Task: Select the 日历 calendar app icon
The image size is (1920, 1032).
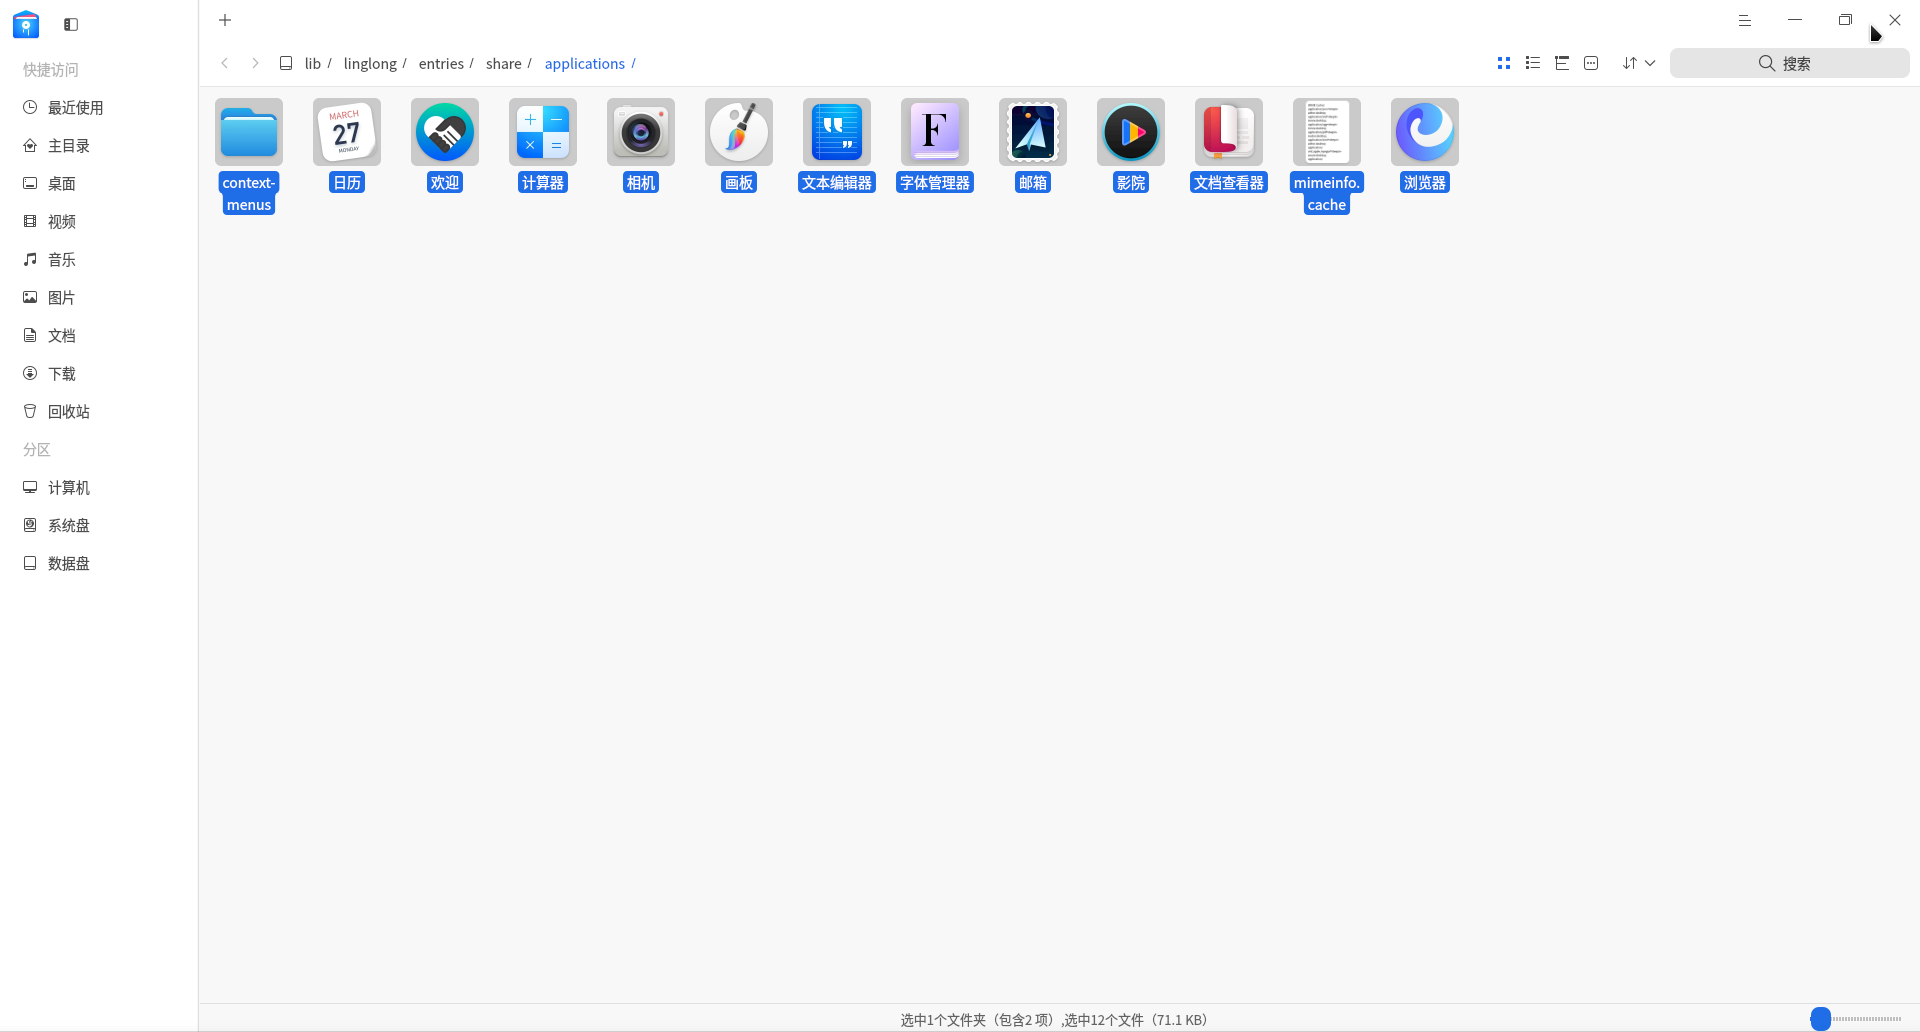Action: pos(347,132)
